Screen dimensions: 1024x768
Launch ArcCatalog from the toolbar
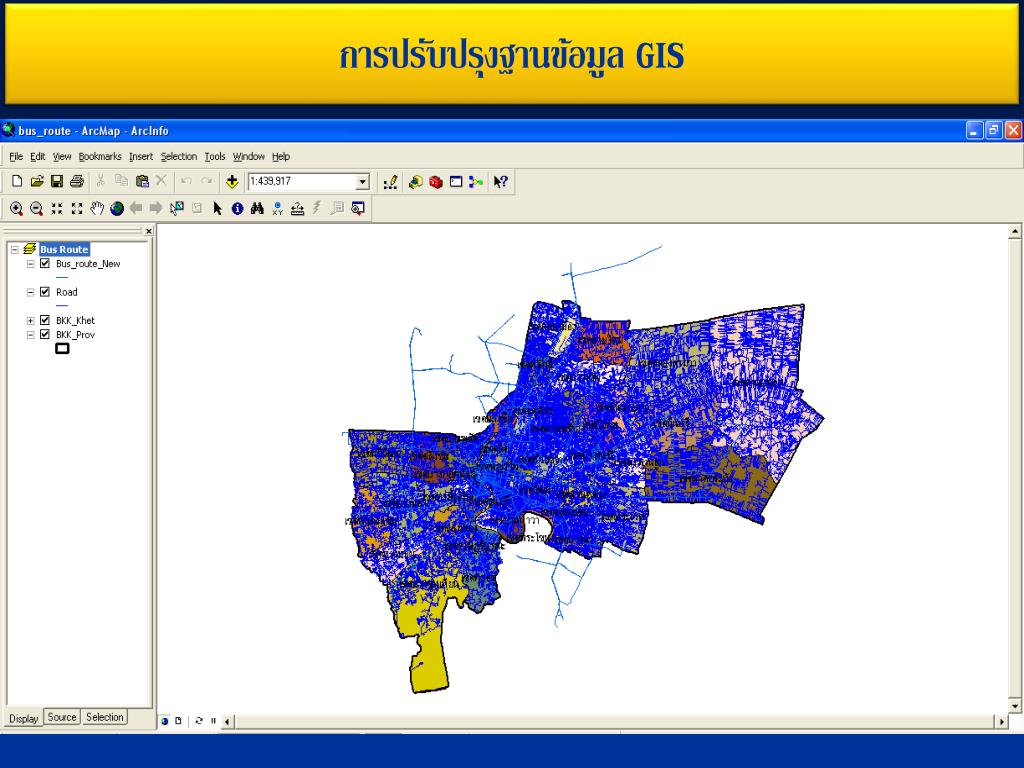click(x=415, y=182)
